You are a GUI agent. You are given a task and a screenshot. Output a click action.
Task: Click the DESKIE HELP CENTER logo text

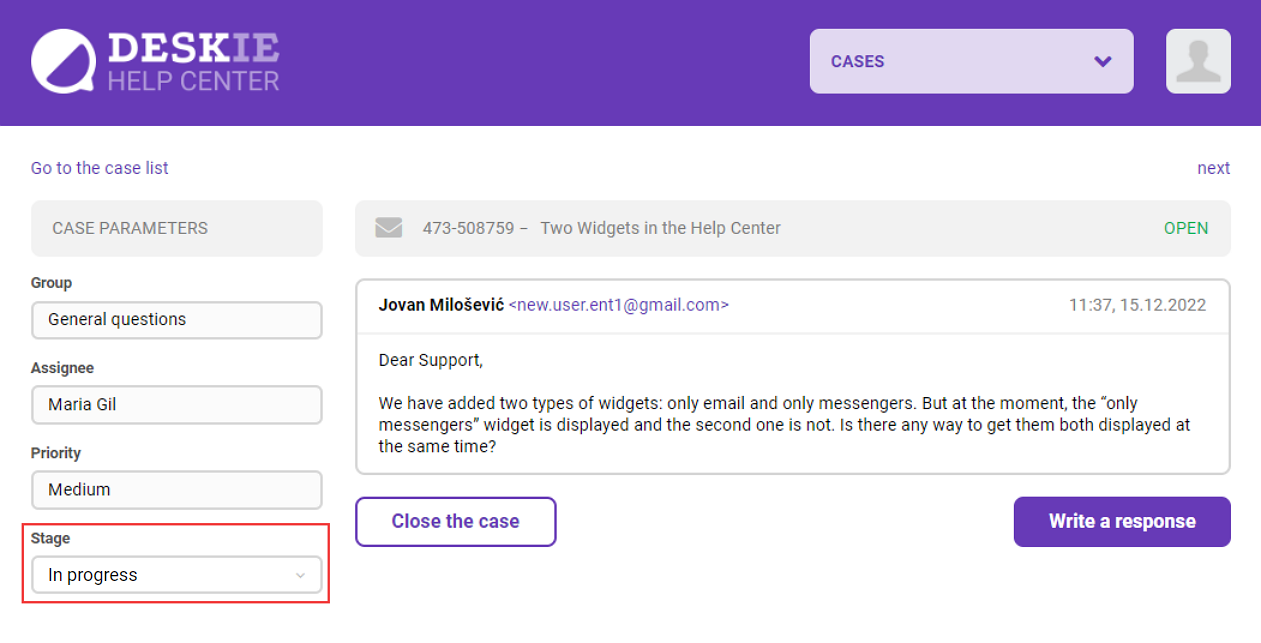(193, 62)
